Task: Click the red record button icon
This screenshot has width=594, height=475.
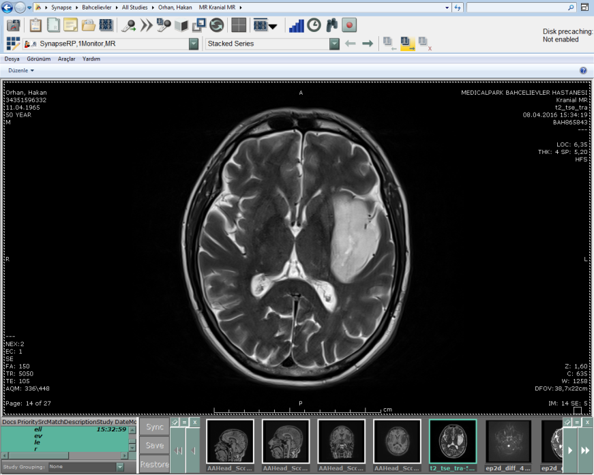Action: pyautogui.click(x=349, y=25)
